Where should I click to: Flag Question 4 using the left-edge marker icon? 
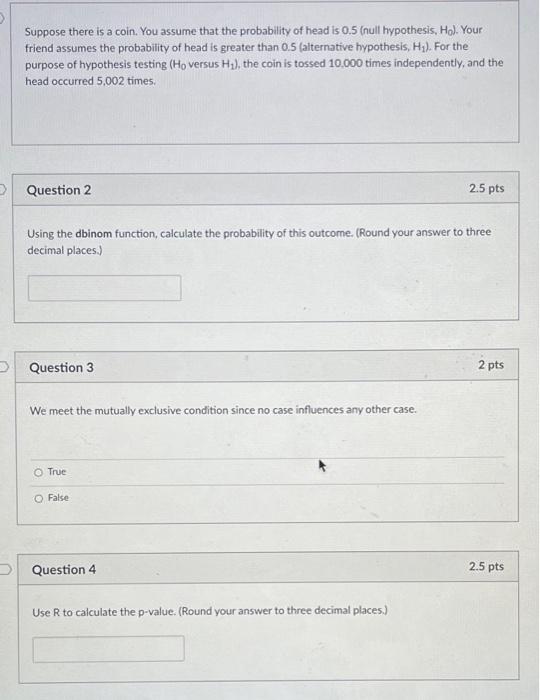tap(4, 569)
